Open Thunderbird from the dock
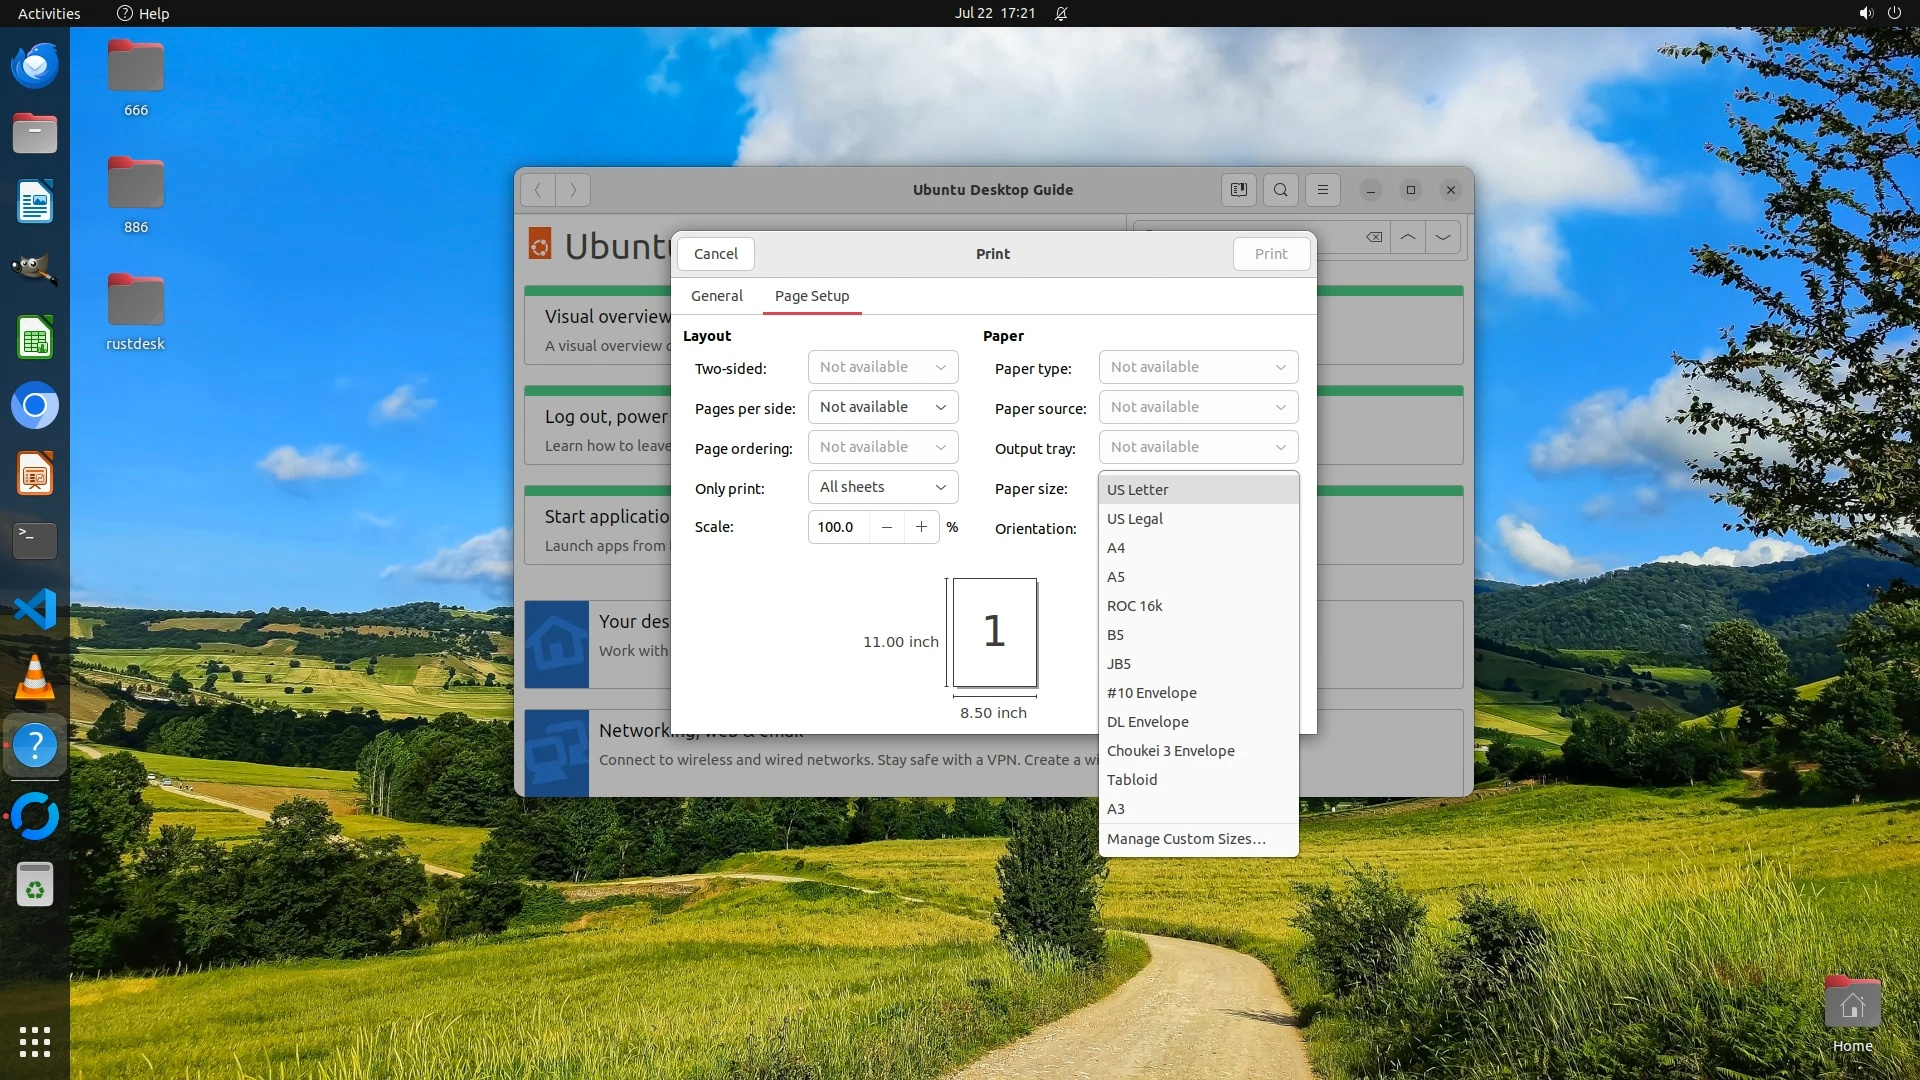The height and width of the screenshot is (1080, 1920). coord(35,66)
